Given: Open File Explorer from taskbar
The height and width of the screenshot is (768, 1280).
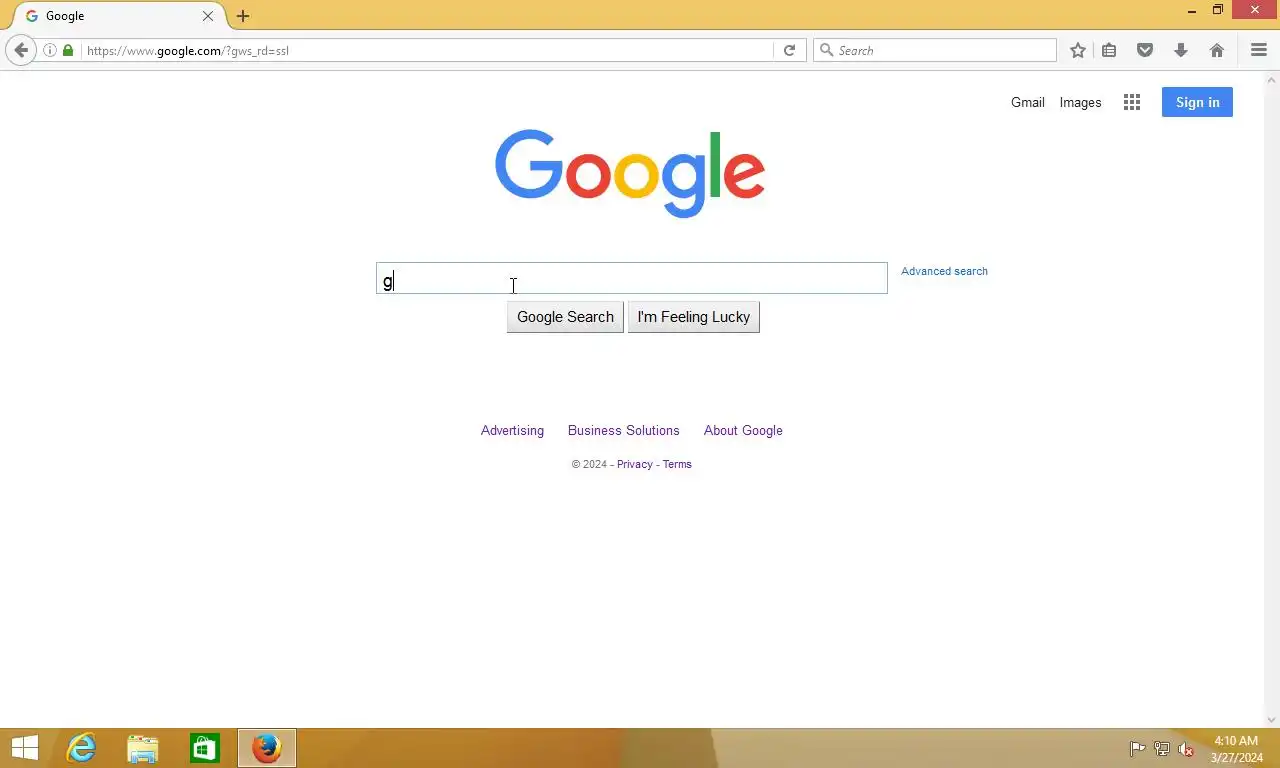Looking at the screenshot, I should click(x=143, y=748).
